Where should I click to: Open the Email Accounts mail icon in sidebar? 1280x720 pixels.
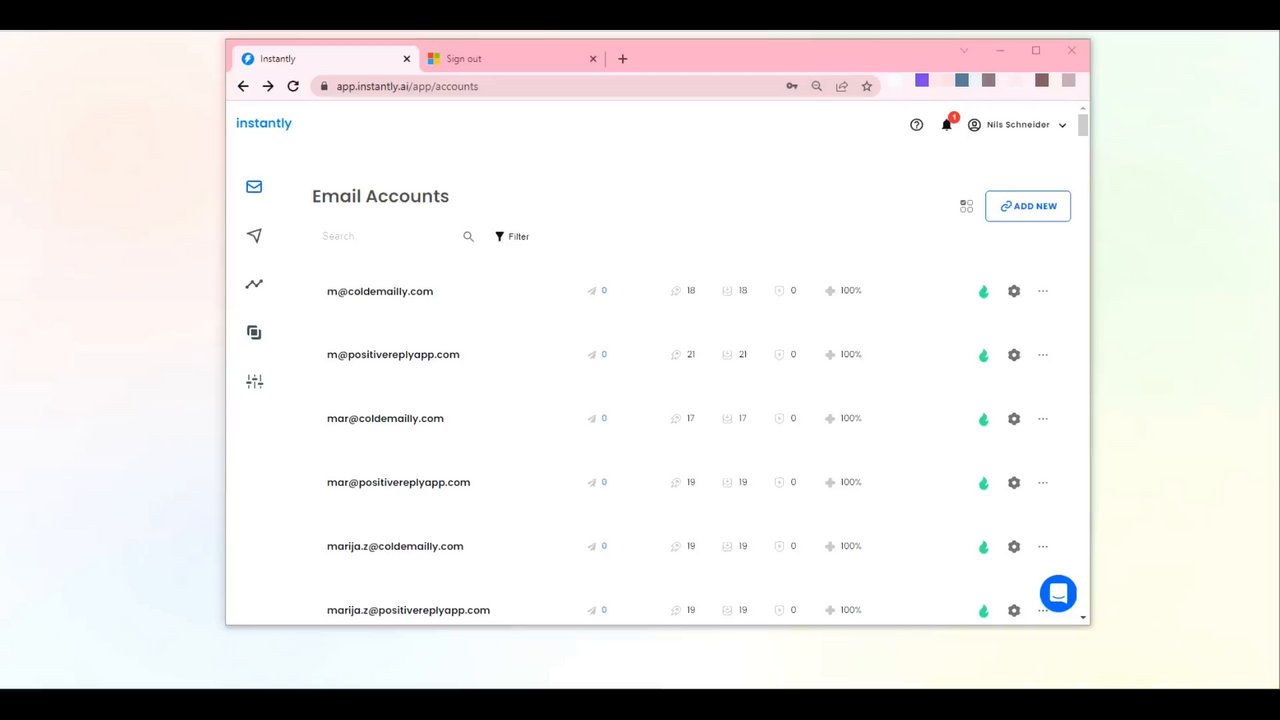(x=254, y=187)
